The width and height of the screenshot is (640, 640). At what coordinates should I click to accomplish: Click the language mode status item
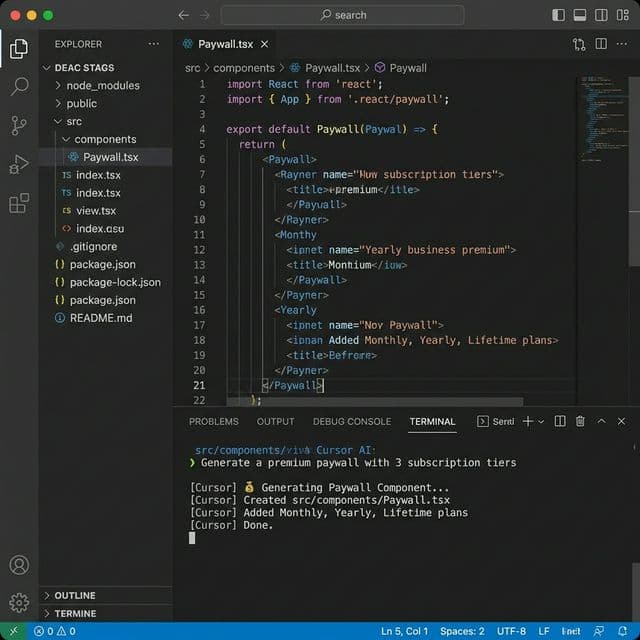(571, 631)
